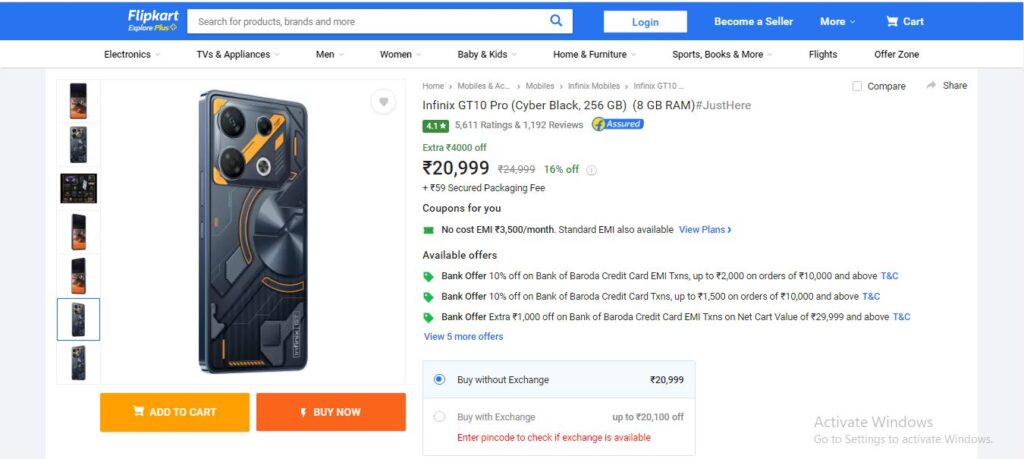The width and height of the screenshot is (1024, 459).
Task: Tick the Compare checkbox
Action: point(857,86)
